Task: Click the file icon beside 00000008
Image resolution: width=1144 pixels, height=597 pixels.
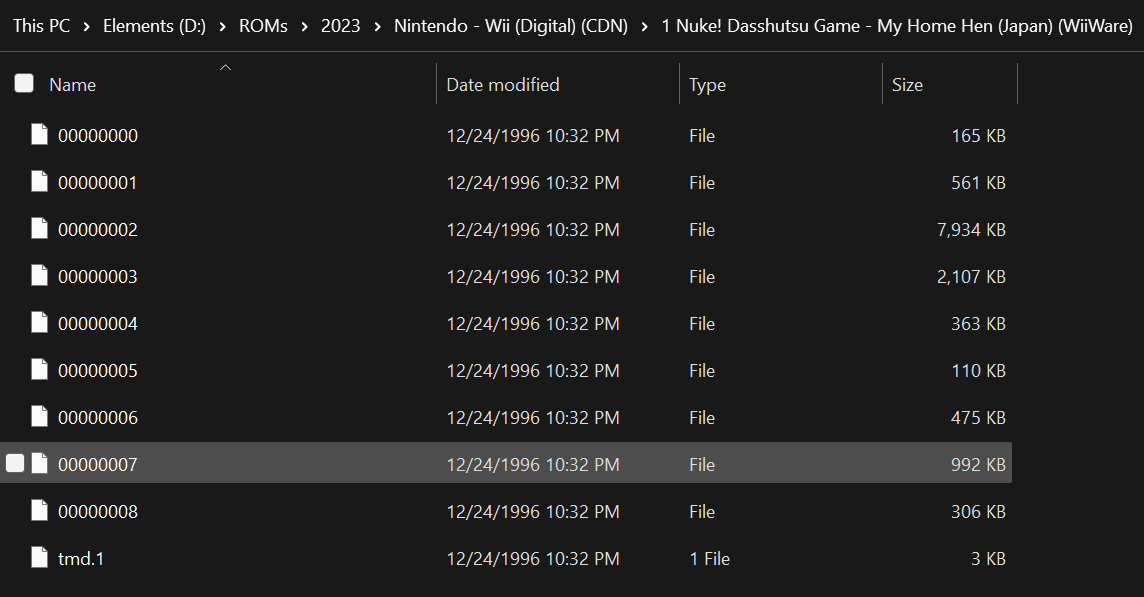Action: click(39, 511)
